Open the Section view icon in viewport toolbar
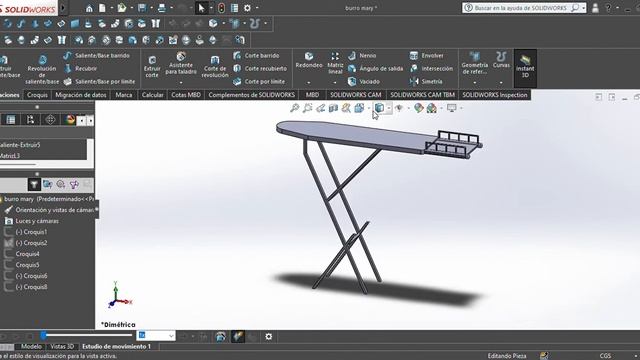The height and width of the screenshot is (360, 640). tap(333, 108)
